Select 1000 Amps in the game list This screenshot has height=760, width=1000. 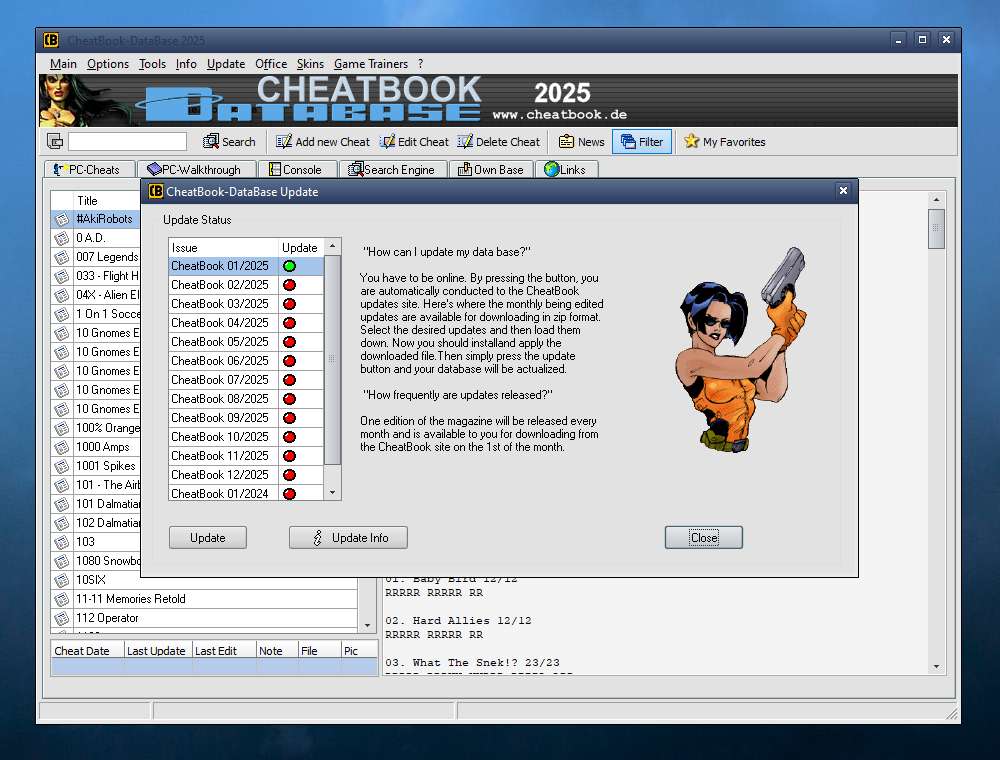click(x=103, y=447)
